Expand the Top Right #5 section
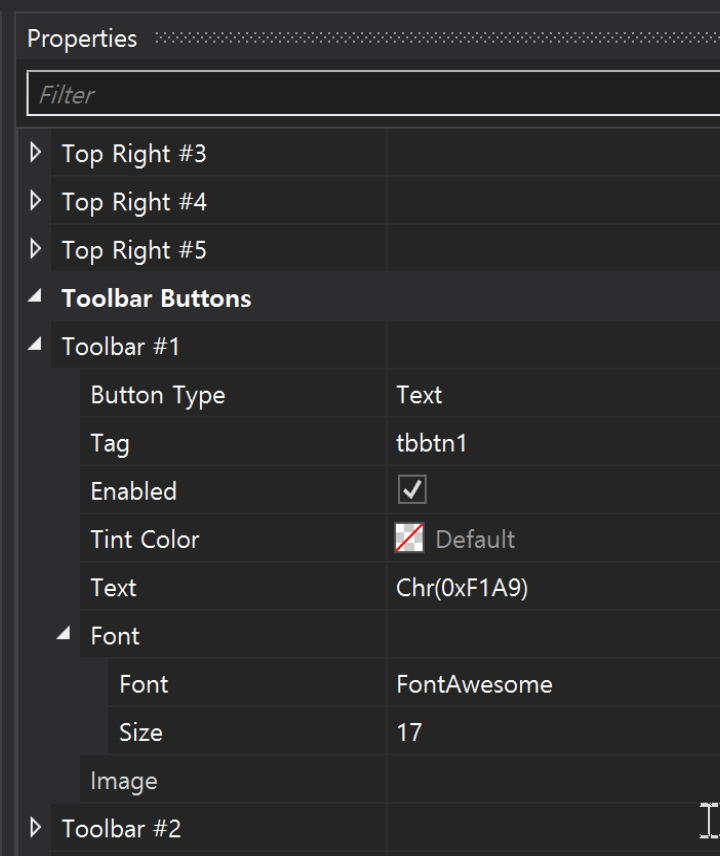This screenshot has width=720, height=856. pos(36,249)
